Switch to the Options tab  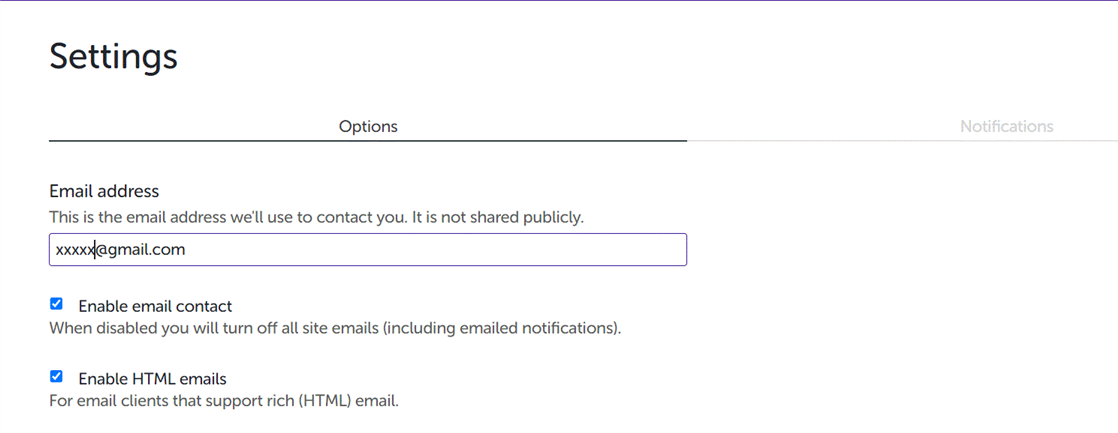point(368,127)
